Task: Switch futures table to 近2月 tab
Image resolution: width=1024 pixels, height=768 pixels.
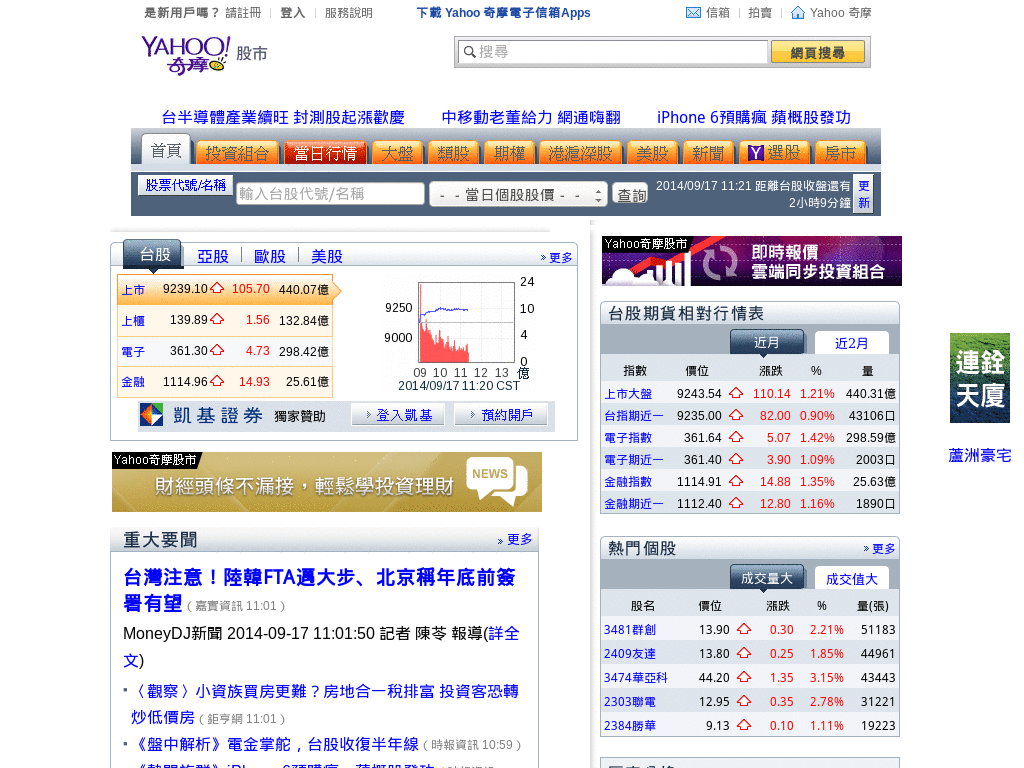Action: 851,343
